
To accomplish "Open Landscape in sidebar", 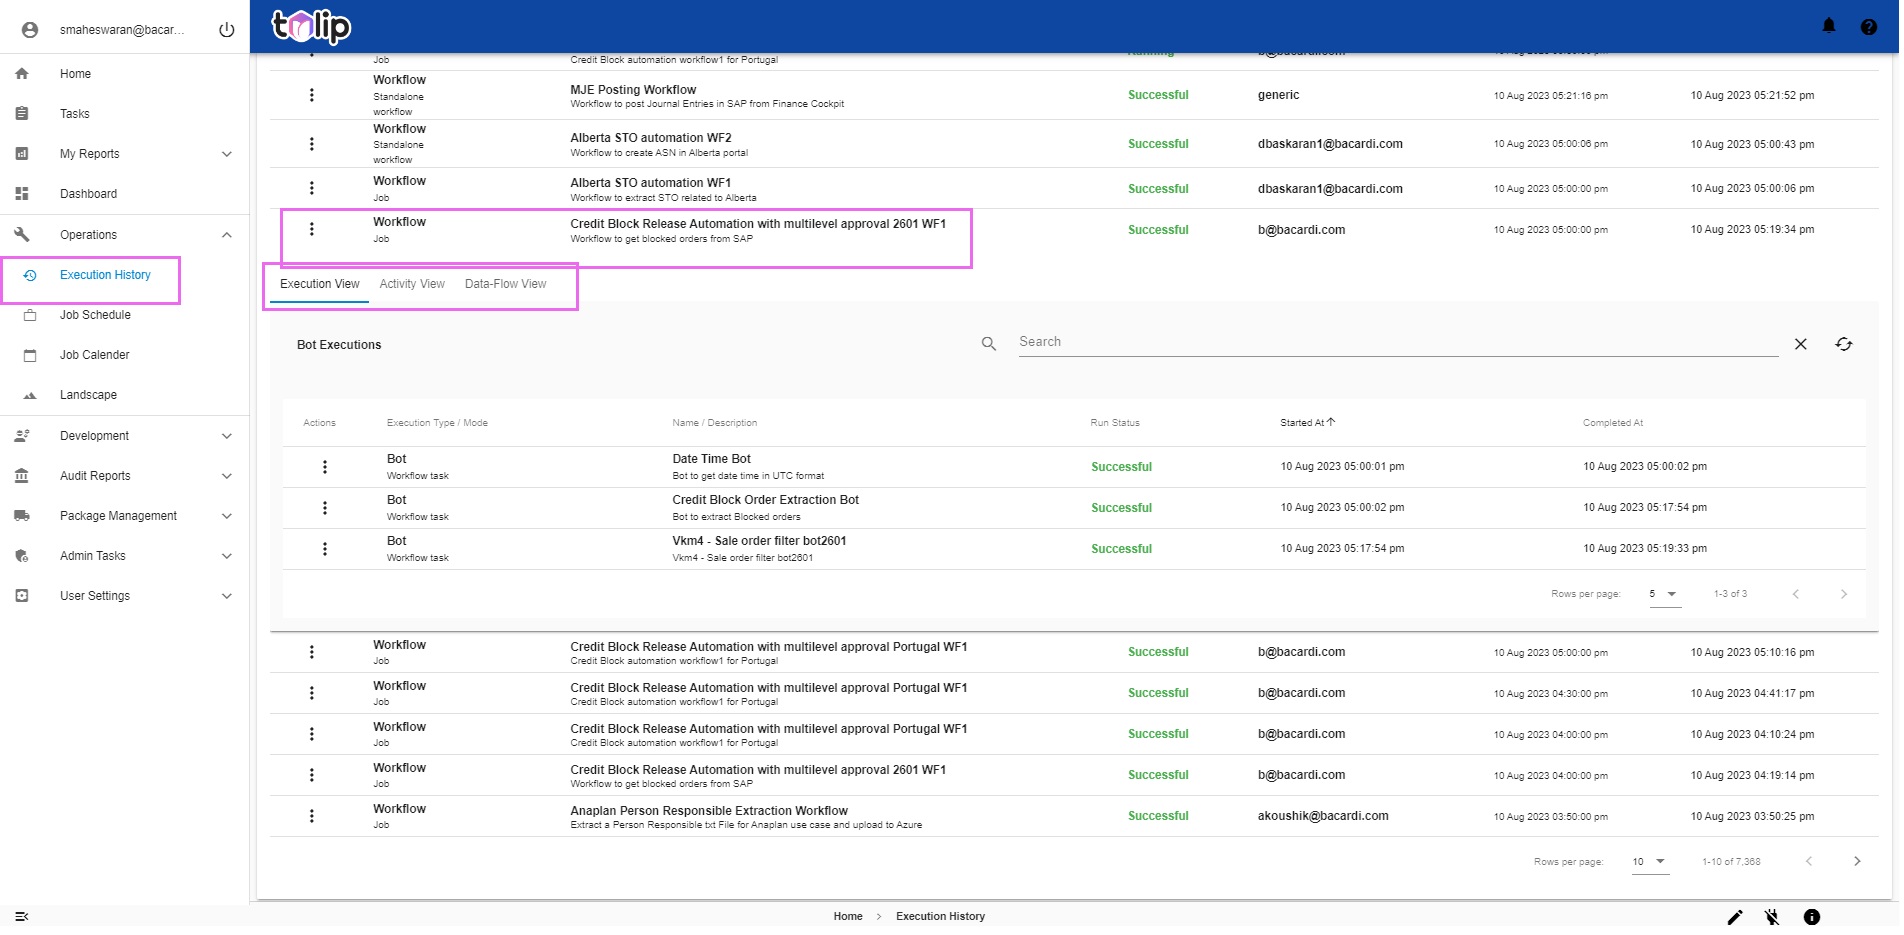I will [88, 395].
